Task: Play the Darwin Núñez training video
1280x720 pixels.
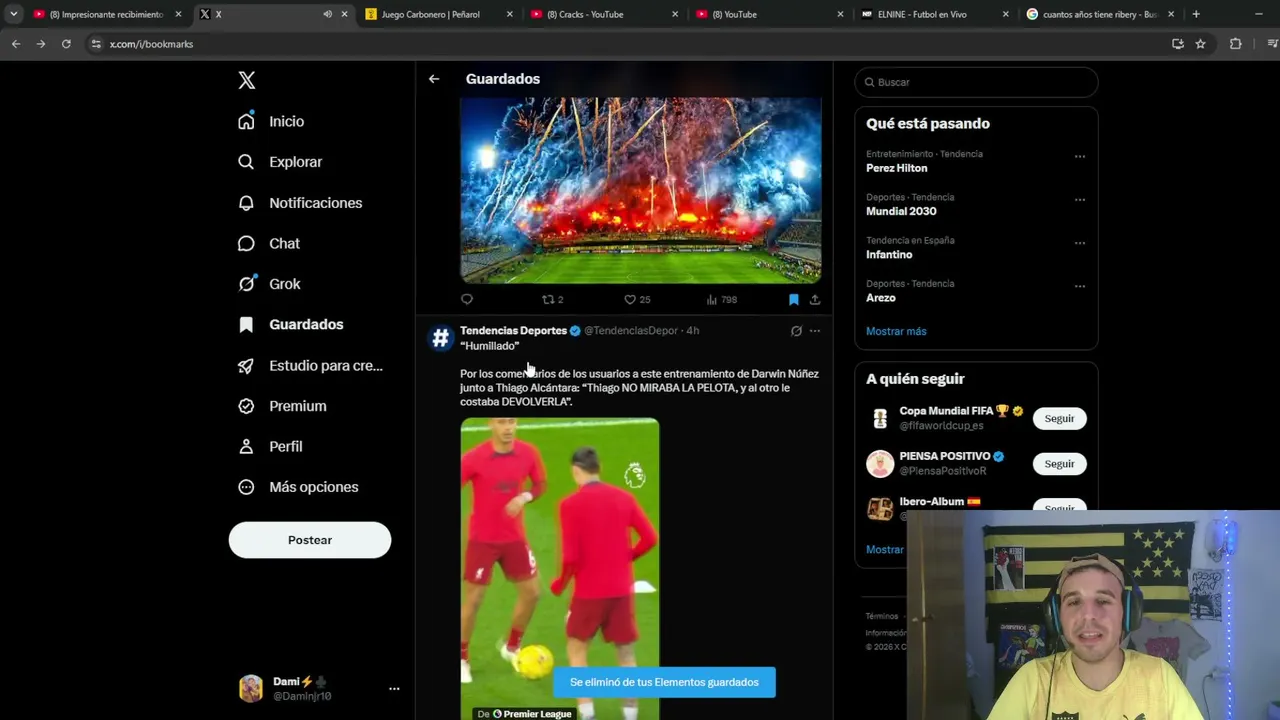Action: (x=560, y=569)
